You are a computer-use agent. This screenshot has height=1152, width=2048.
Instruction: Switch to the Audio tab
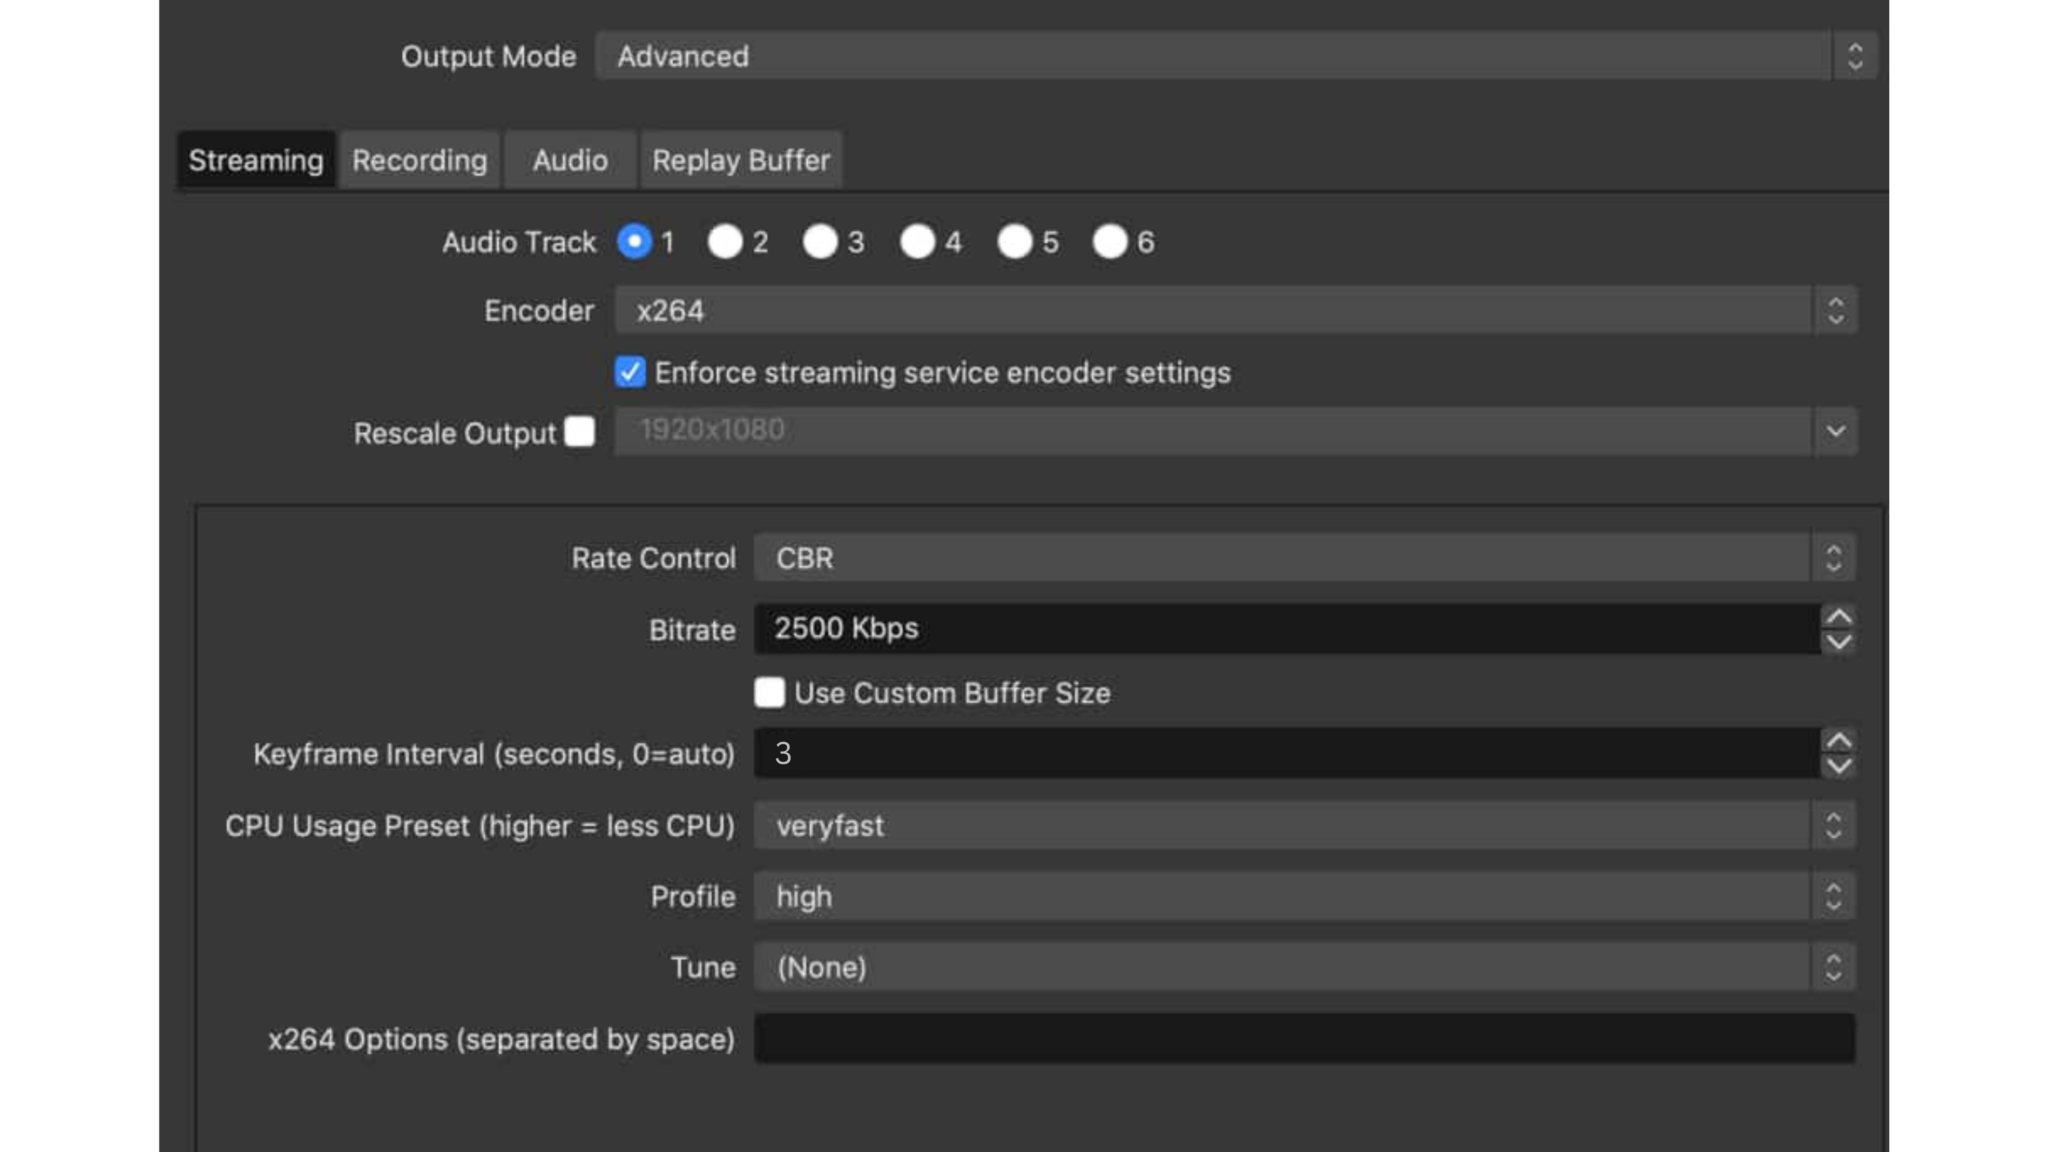click(568, 159)
